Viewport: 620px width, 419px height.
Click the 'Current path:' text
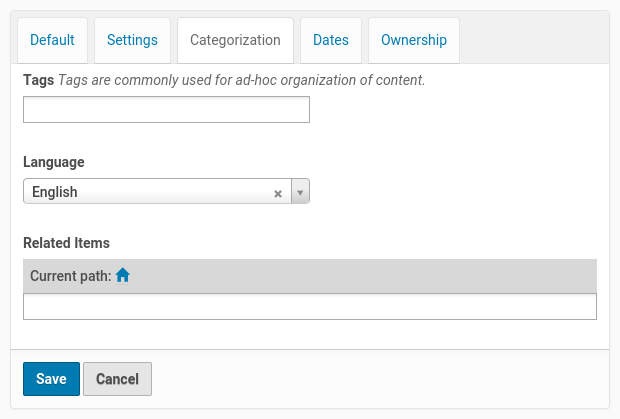[70, 276]
